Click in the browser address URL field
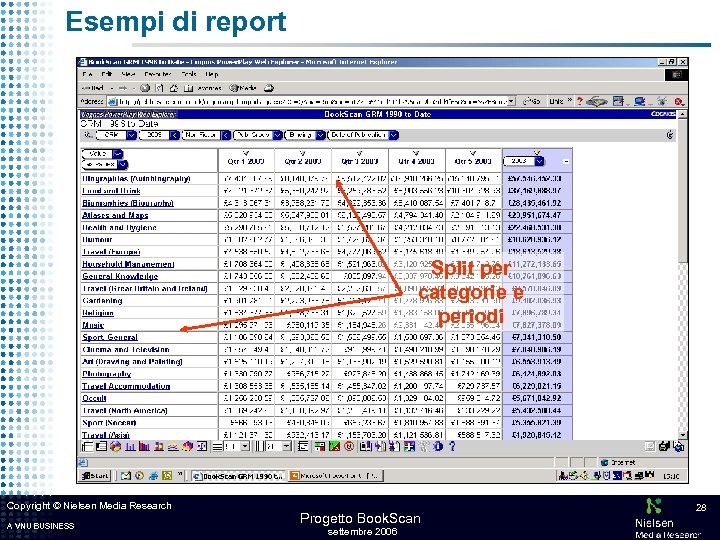Screen dimensions: 720x540 tap(312, 101)
